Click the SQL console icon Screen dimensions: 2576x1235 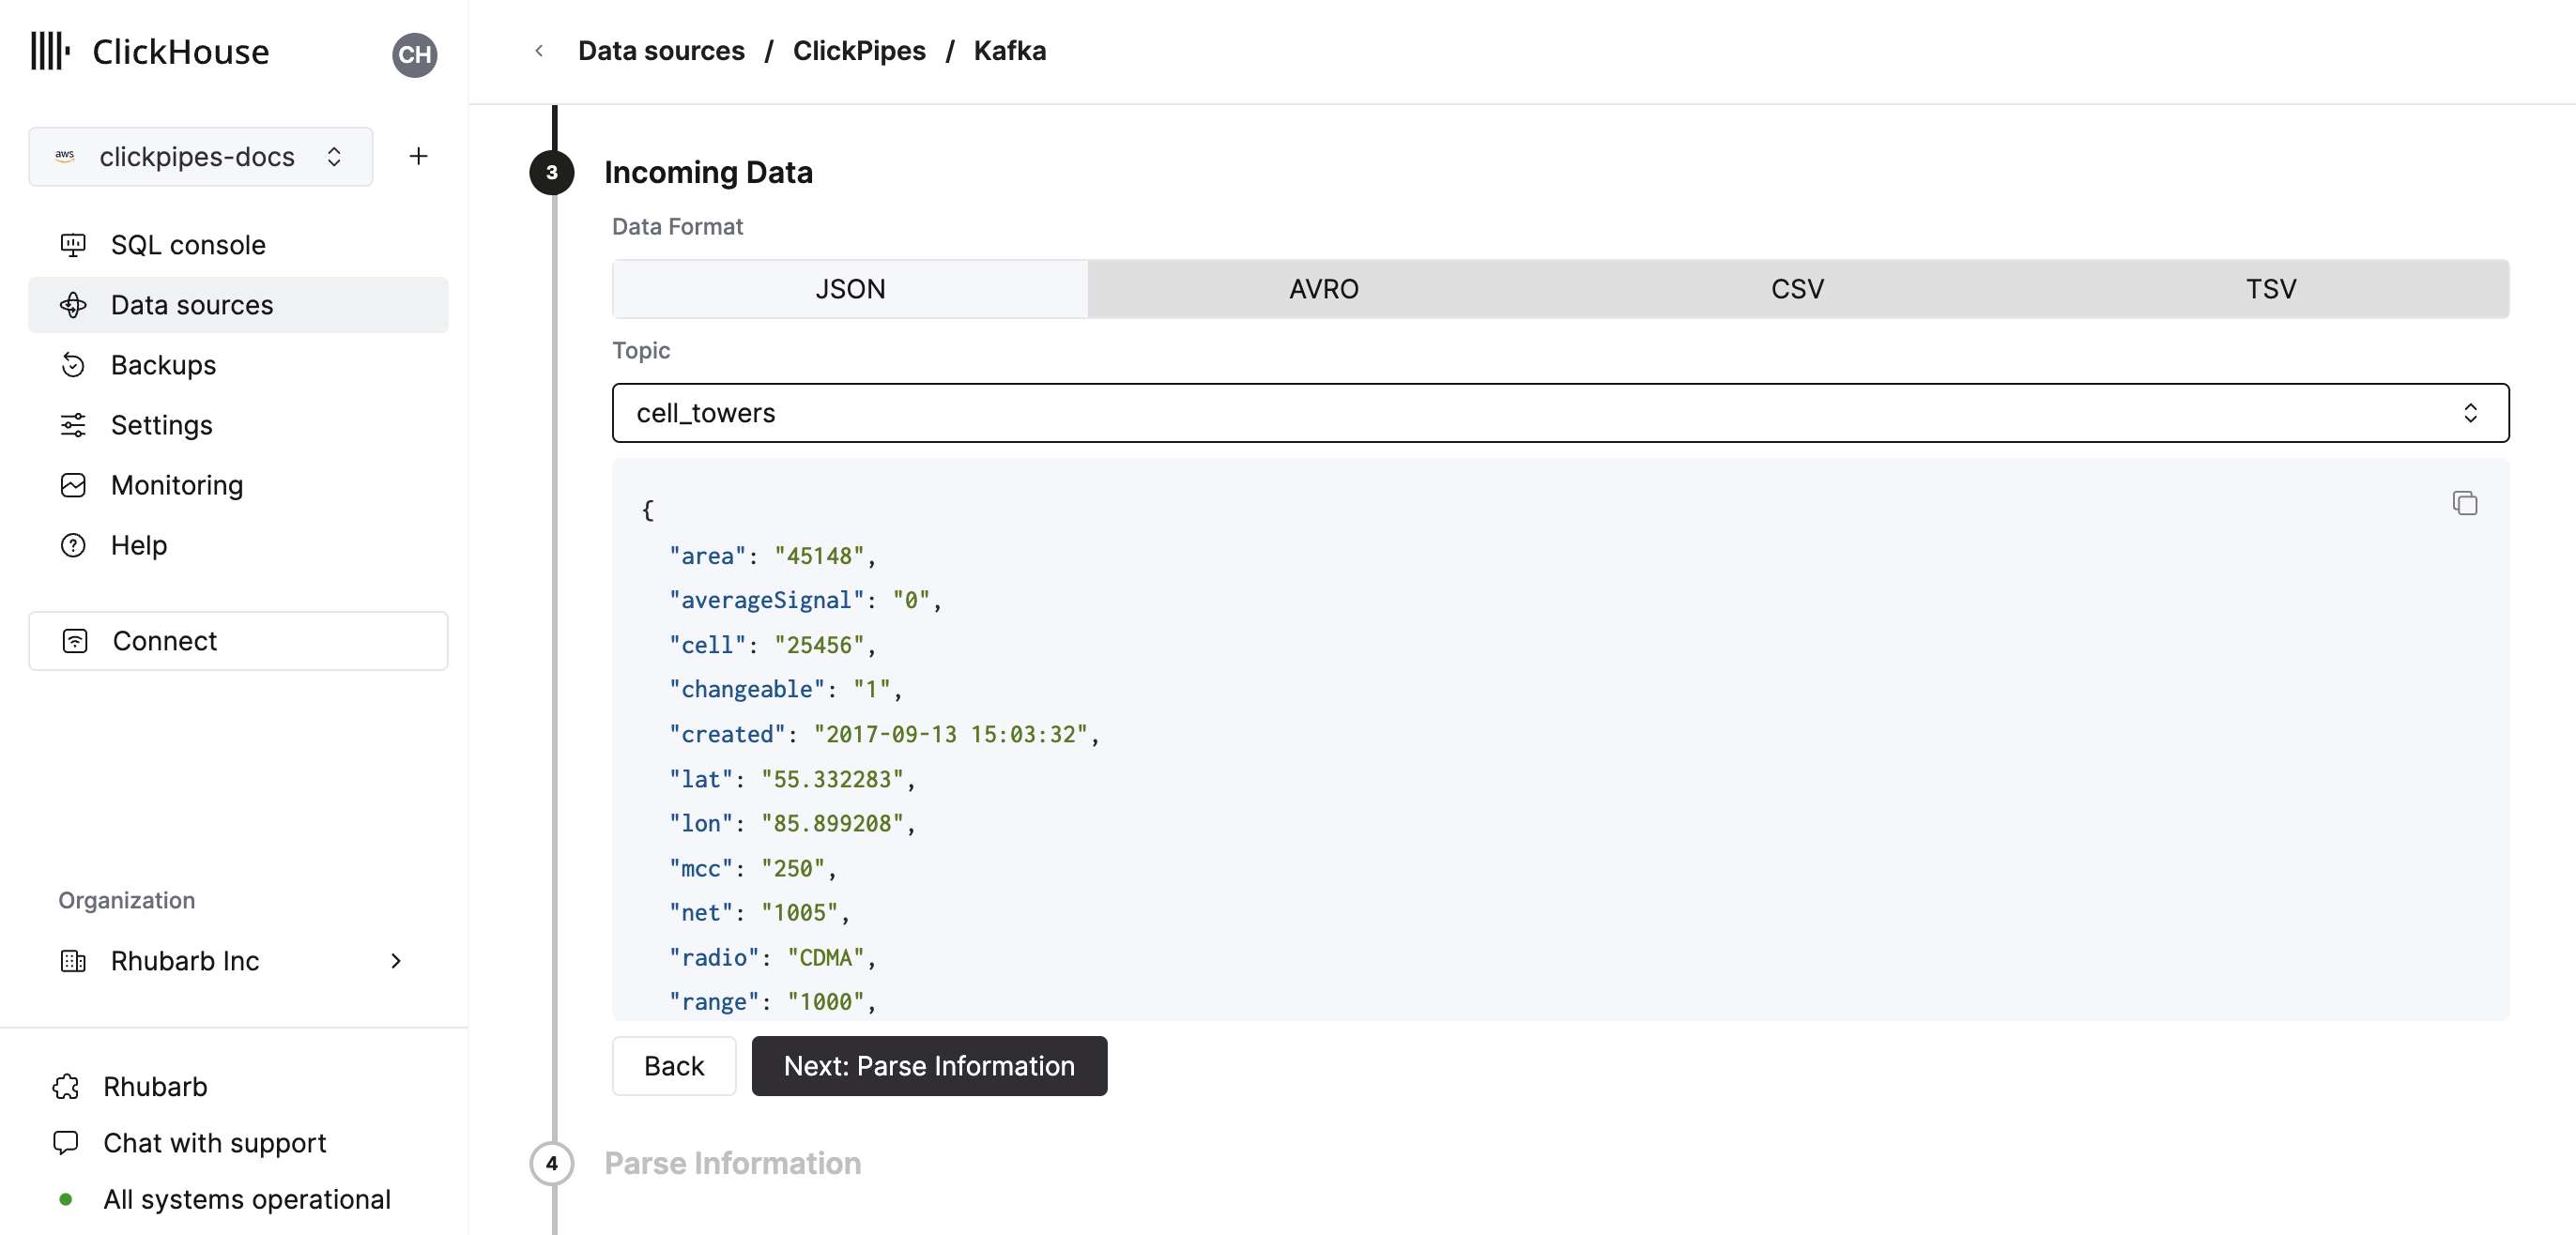74,245
